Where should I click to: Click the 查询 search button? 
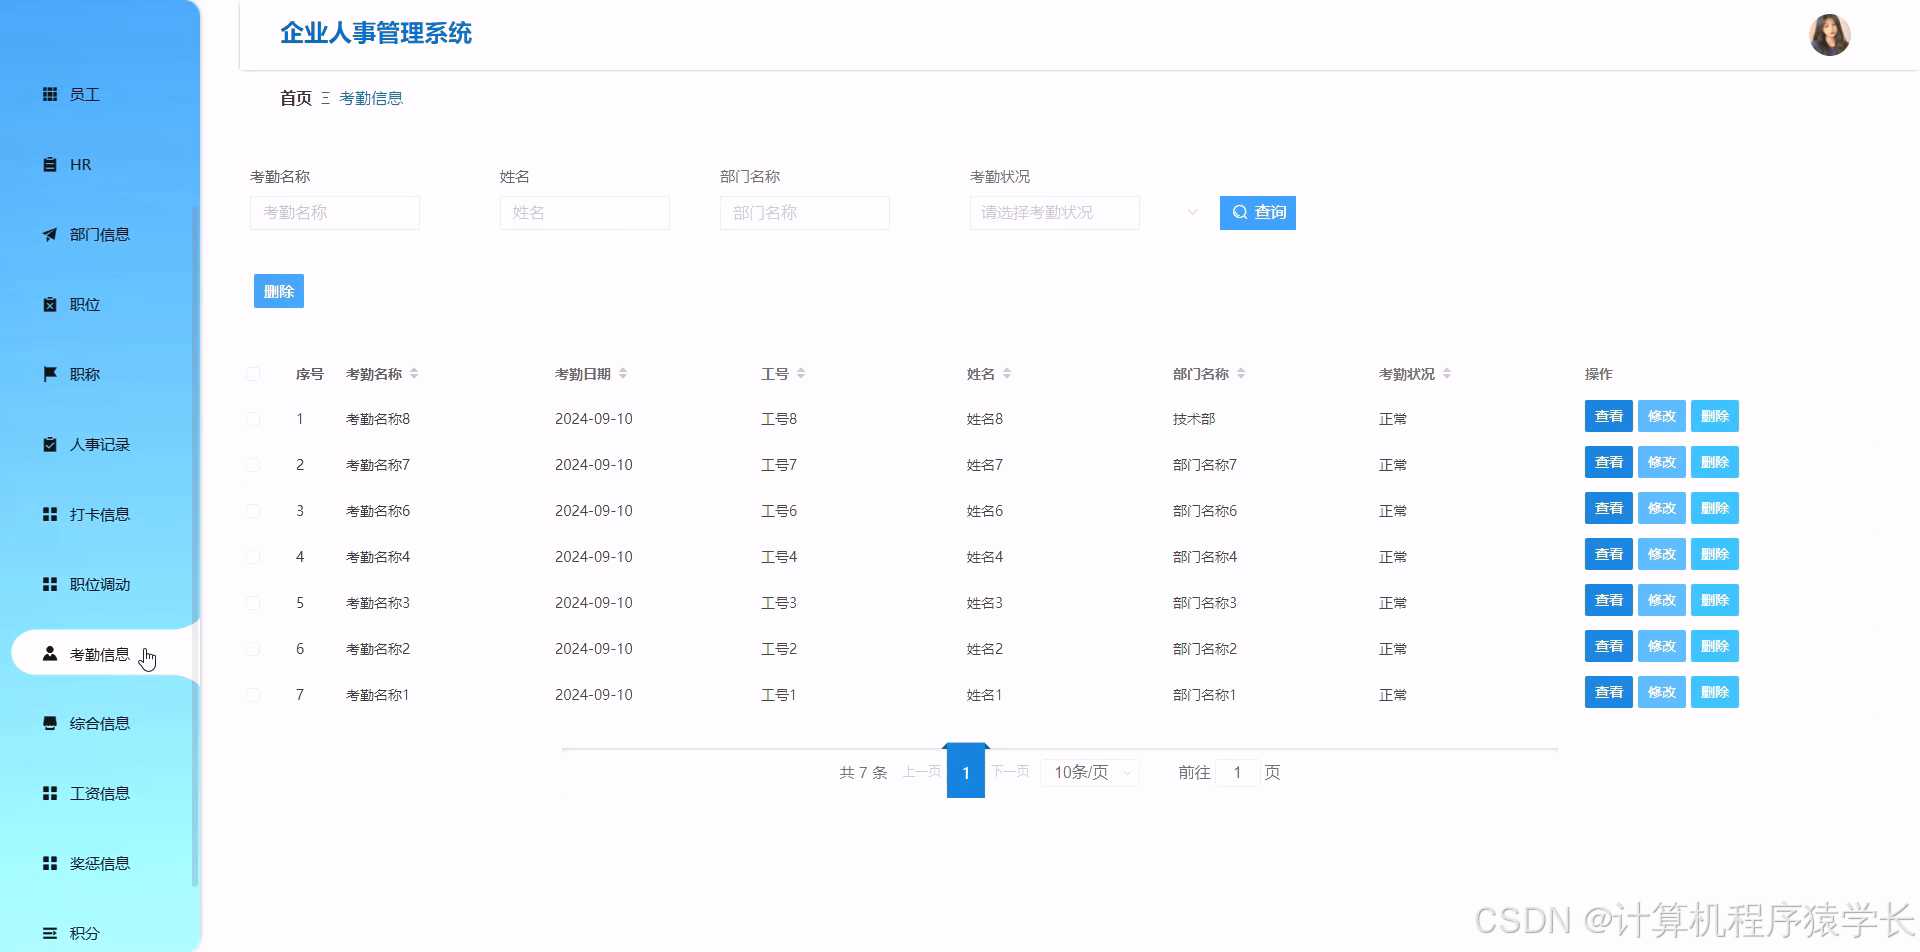[x=1257, y=212]
